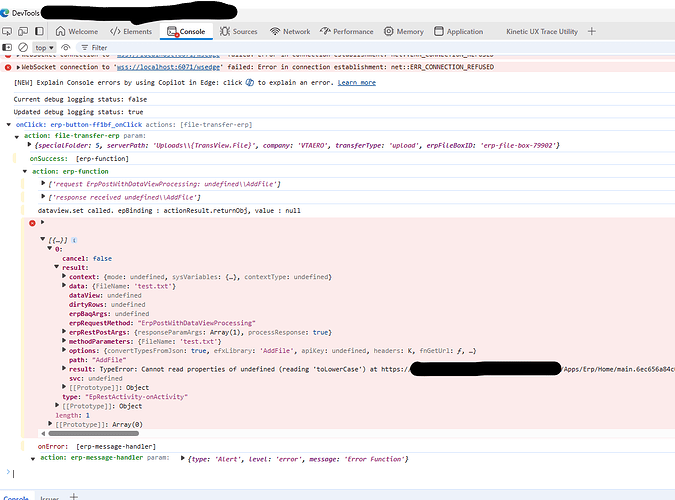Expand the data {FileName: 'test.txt'} property
Viewport: 675px width, 500px height.
[64, 285]
